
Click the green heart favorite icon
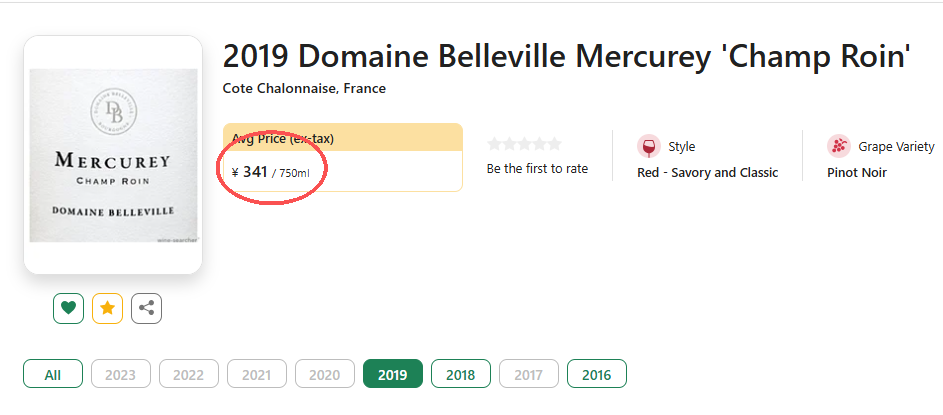tap(68, 309)
